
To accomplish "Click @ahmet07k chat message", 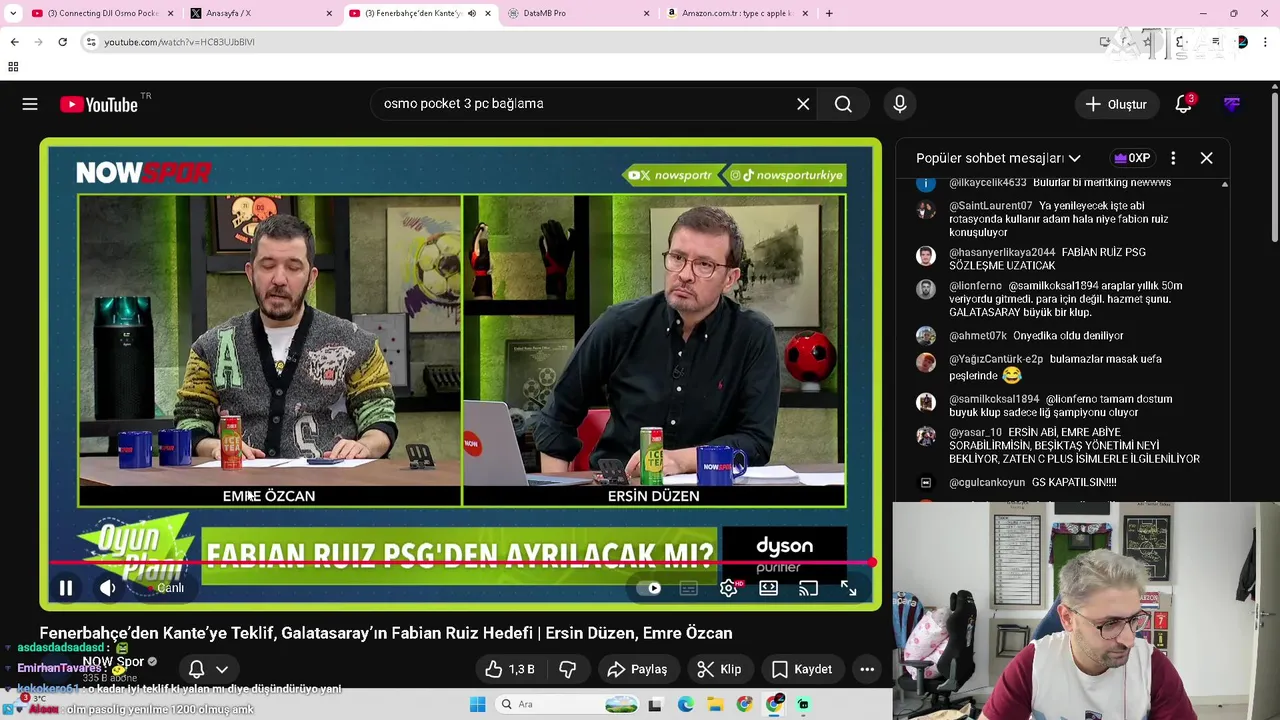I will pyautogui.click(x=1036, y=336).
